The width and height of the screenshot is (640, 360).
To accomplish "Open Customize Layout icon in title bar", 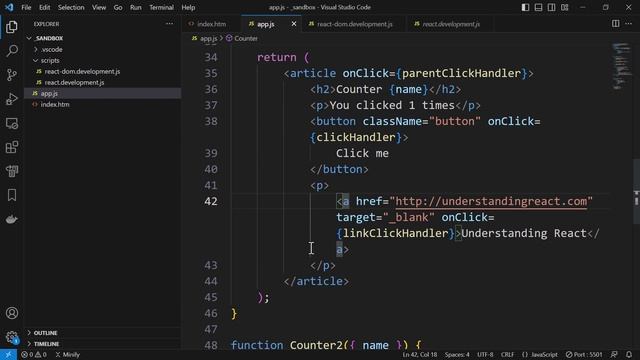I will point(564,7).
